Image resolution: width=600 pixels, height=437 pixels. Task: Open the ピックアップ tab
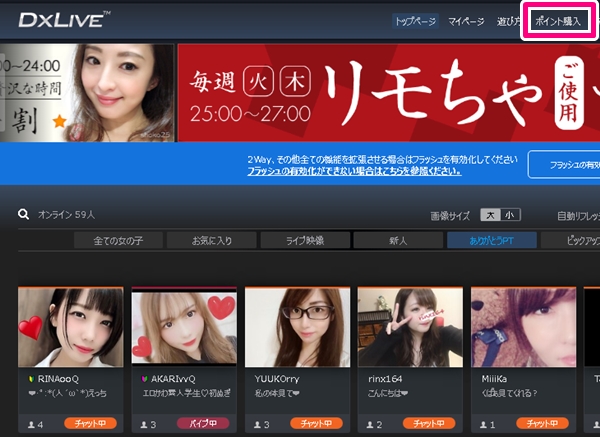pos(571,240)
